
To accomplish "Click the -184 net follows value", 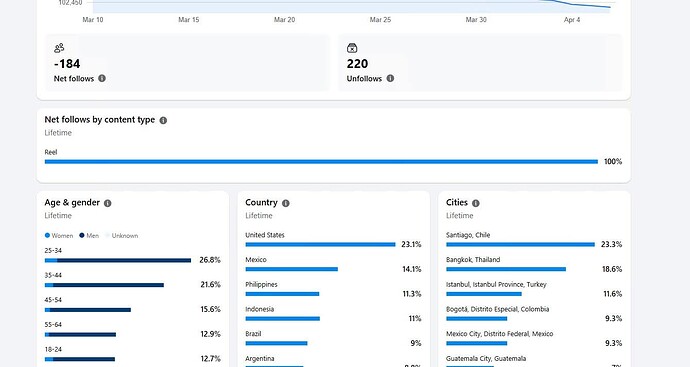I will [67, 64].
